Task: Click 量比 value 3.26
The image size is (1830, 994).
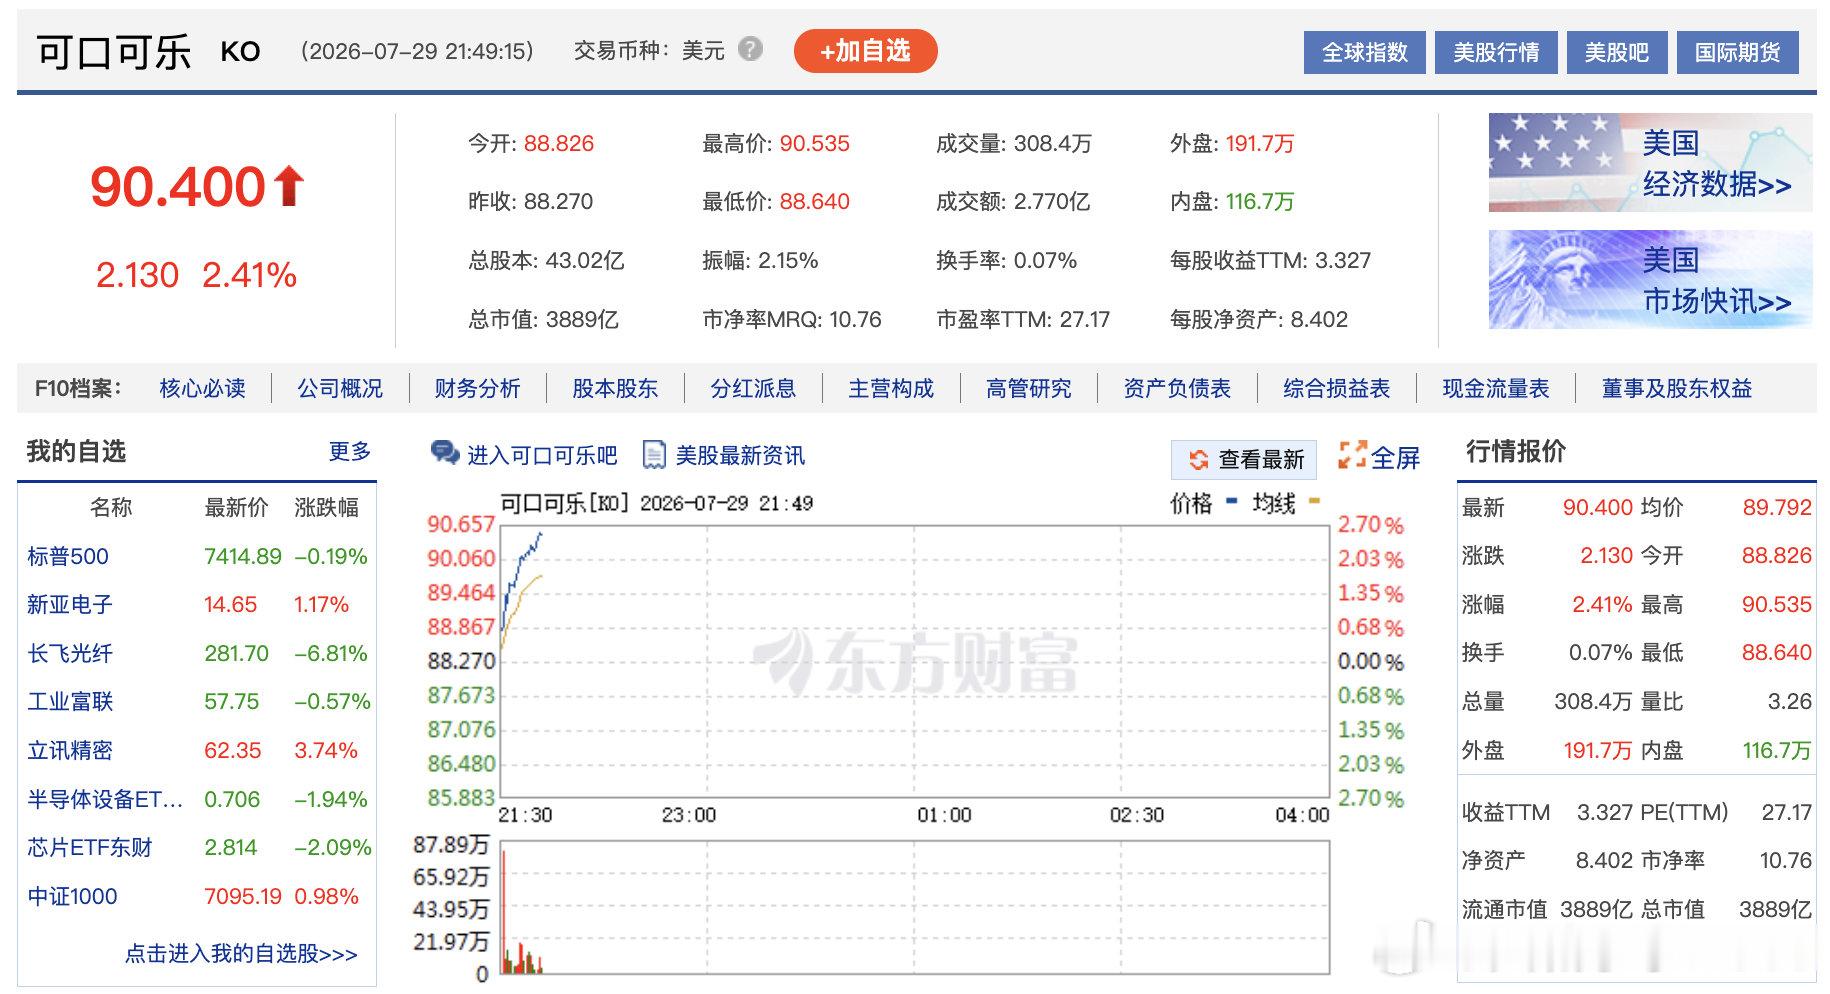Action: tap(1789, 701)
